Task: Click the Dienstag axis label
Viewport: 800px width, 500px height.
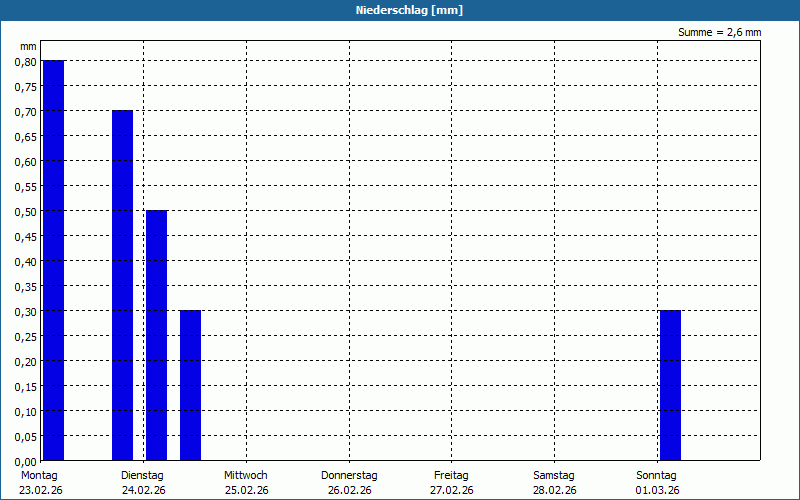Action: click(x=142, y=475)
